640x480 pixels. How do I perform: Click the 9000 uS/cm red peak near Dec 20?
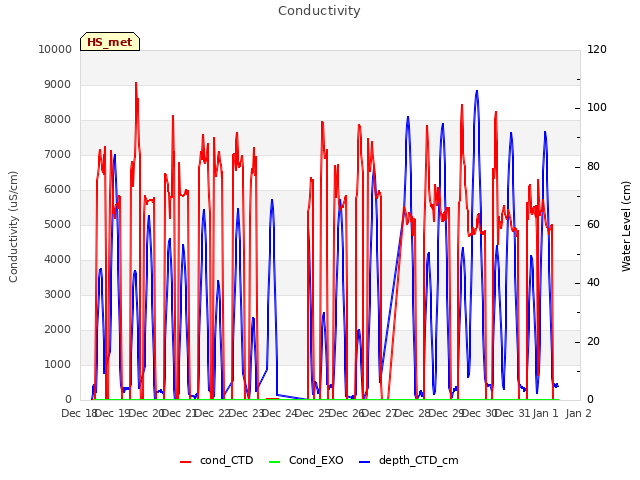(x=136, y=83)
